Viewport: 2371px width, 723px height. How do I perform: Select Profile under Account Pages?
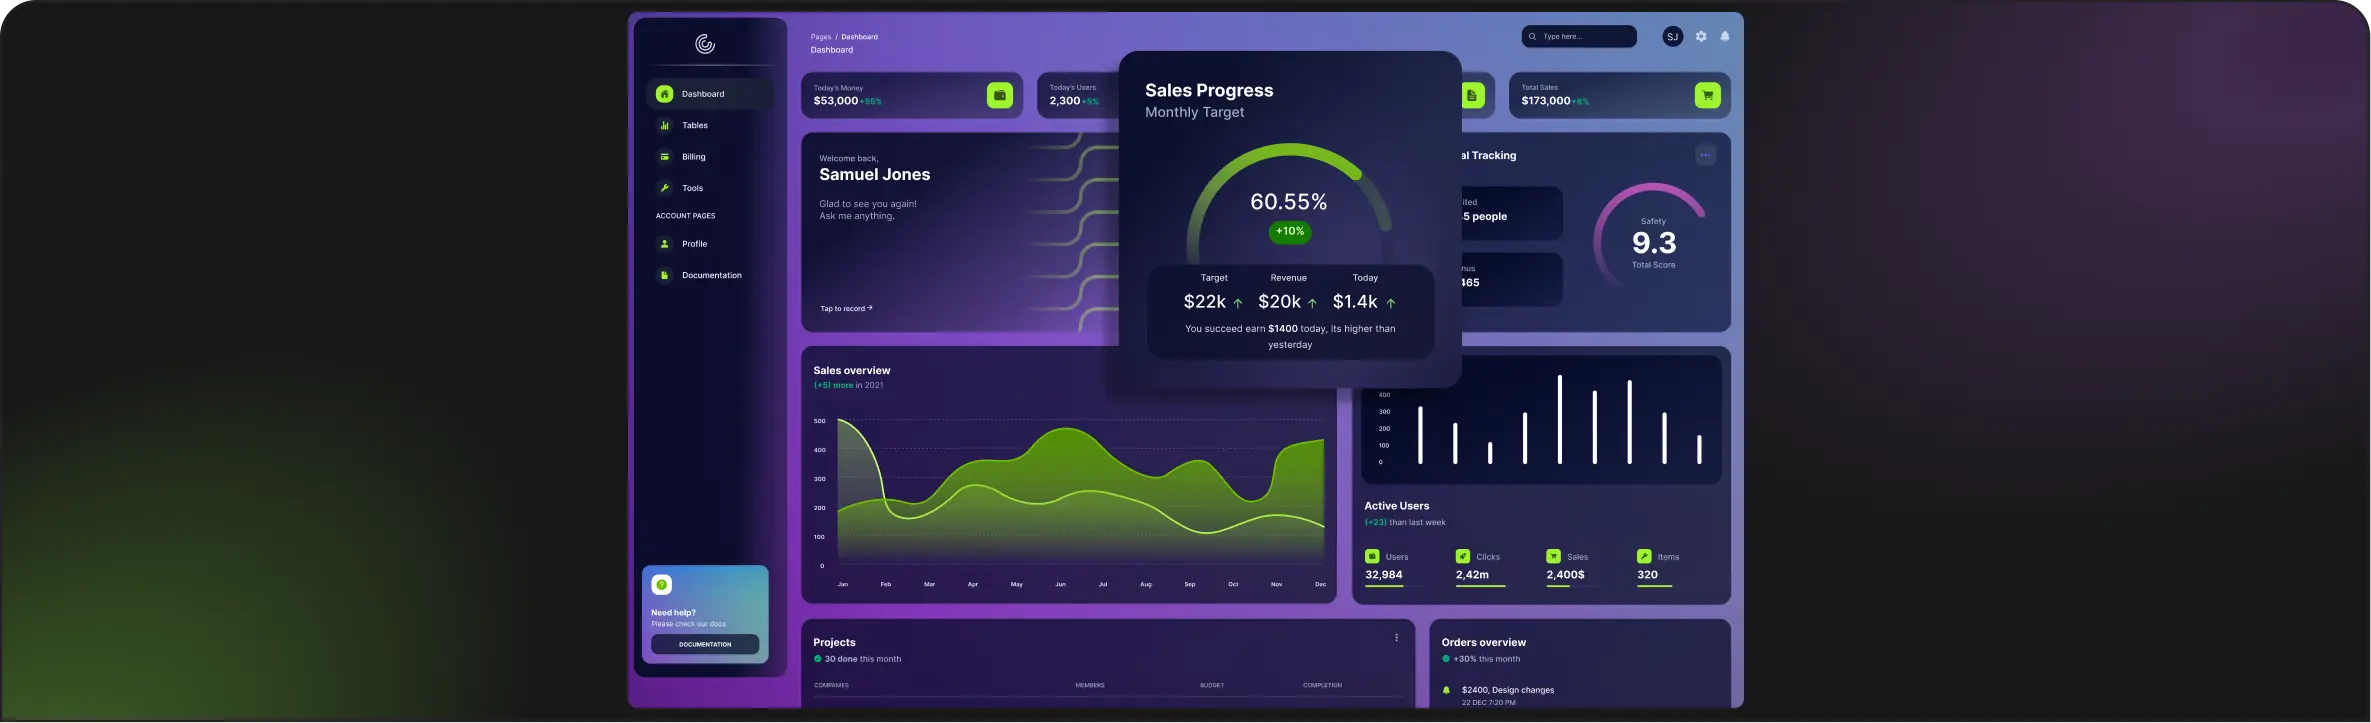pos(694,244)
